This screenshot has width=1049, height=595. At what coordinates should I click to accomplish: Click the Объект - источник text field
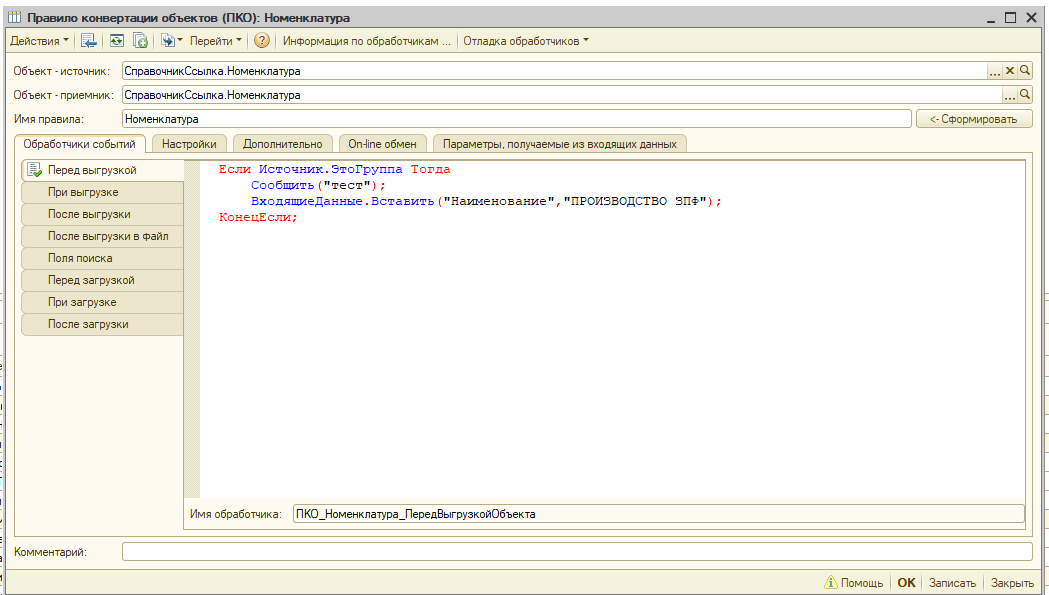coord(554,71)
